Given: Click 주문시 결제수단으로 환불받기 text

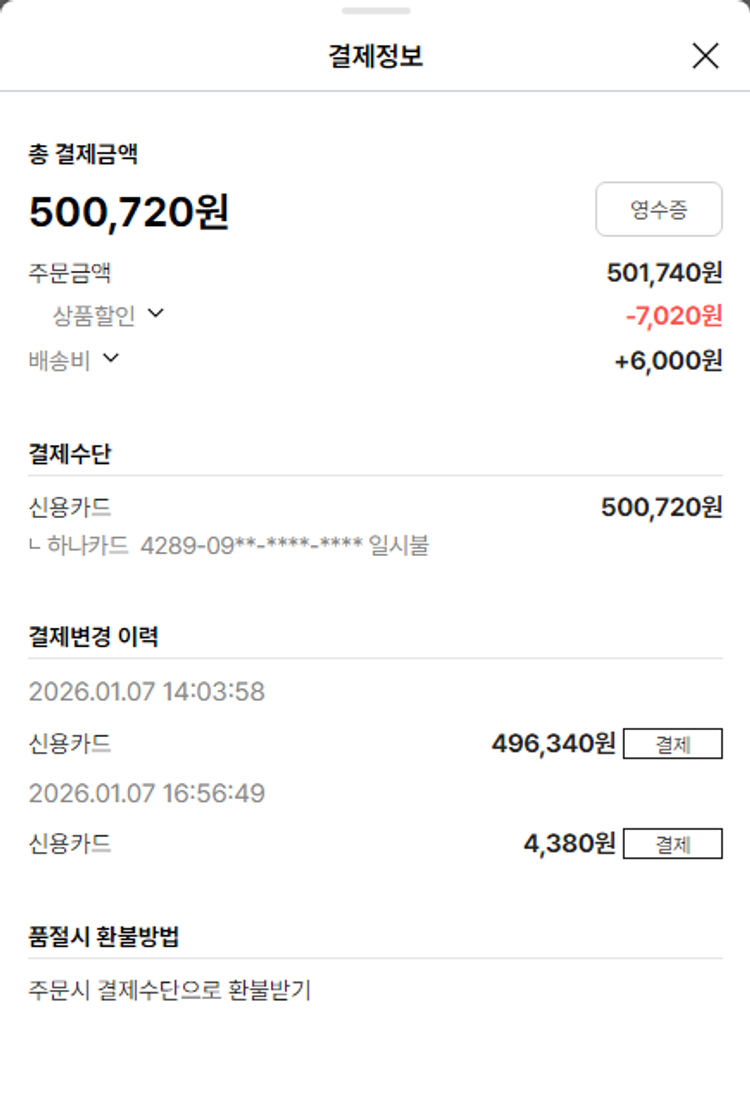Looking at the screenshot, I should tap(170, 991).
